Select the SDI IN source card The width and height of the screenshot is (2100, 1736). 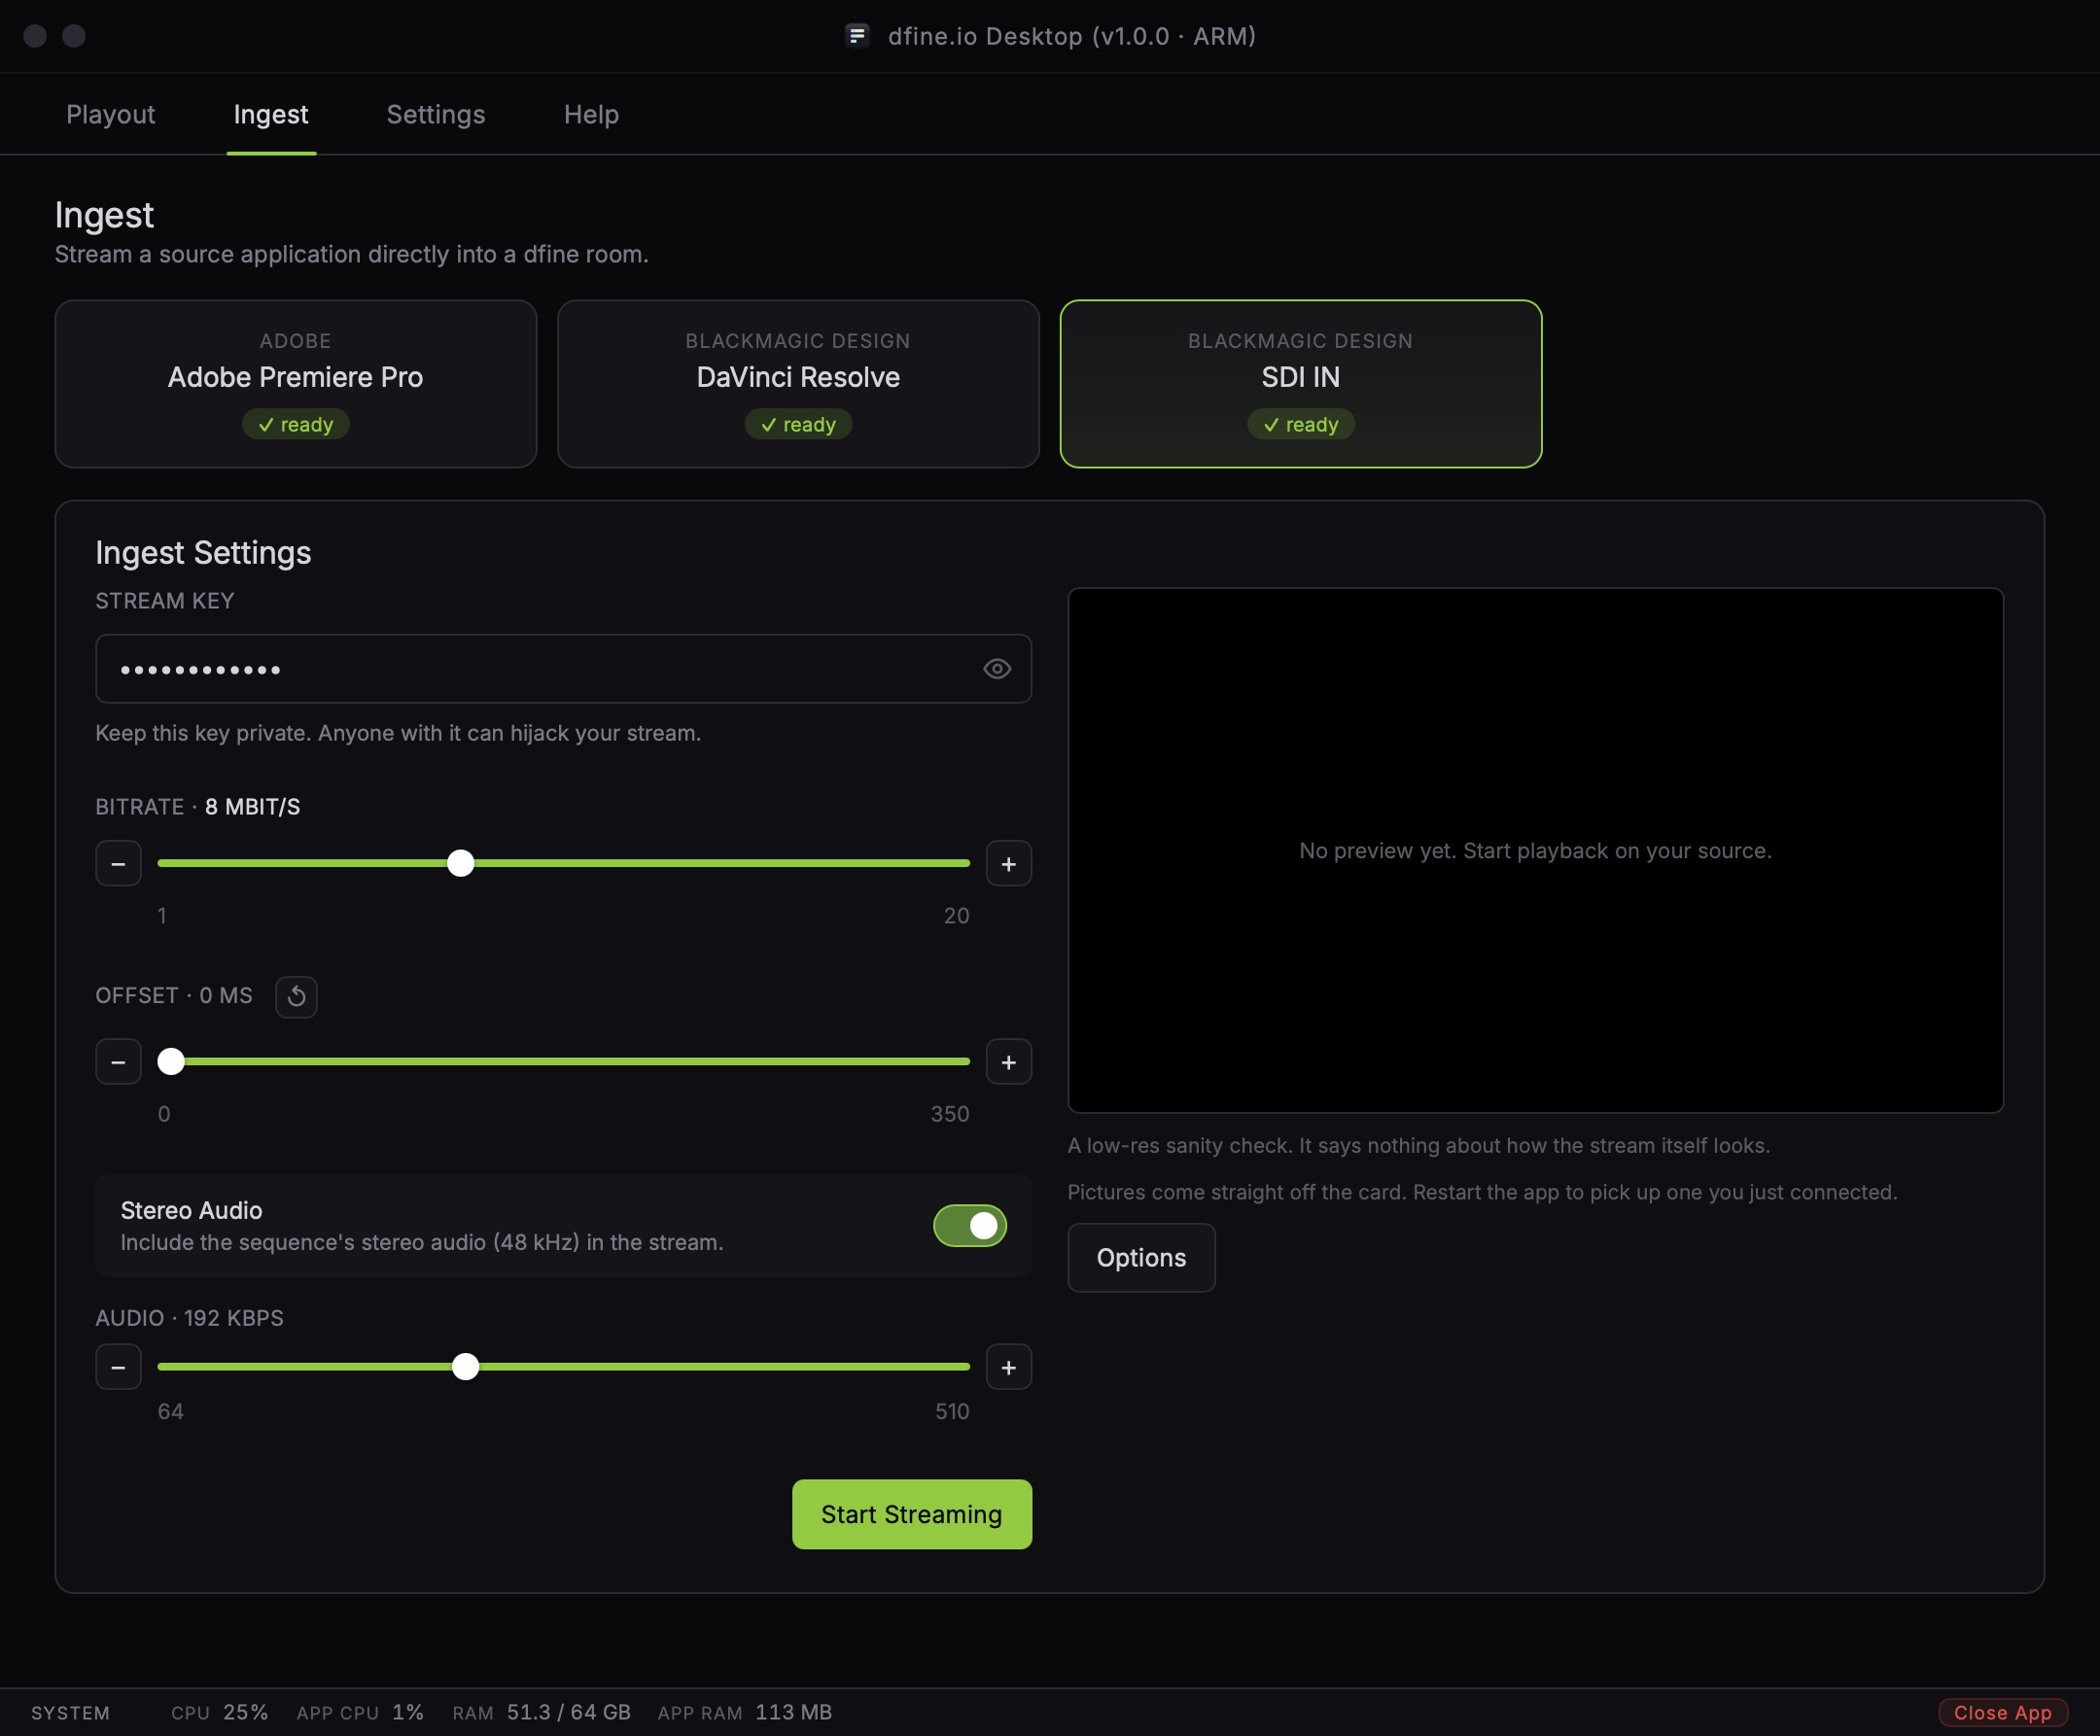[1300, 384]
